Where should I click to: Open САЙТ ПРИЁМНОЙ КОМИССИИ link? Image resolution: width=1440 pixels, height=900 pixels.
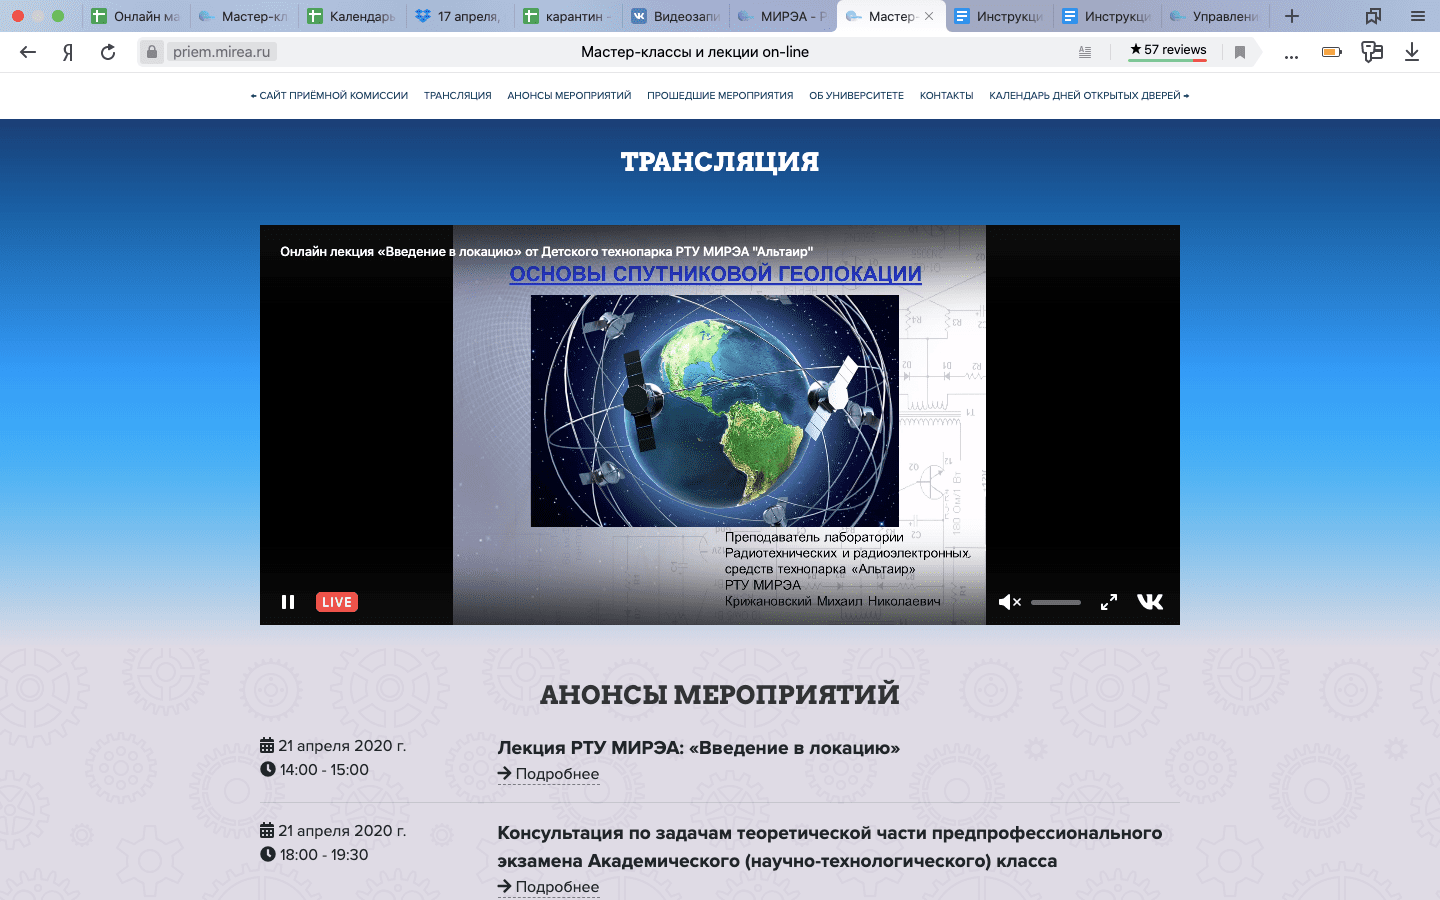click(329, 96)
